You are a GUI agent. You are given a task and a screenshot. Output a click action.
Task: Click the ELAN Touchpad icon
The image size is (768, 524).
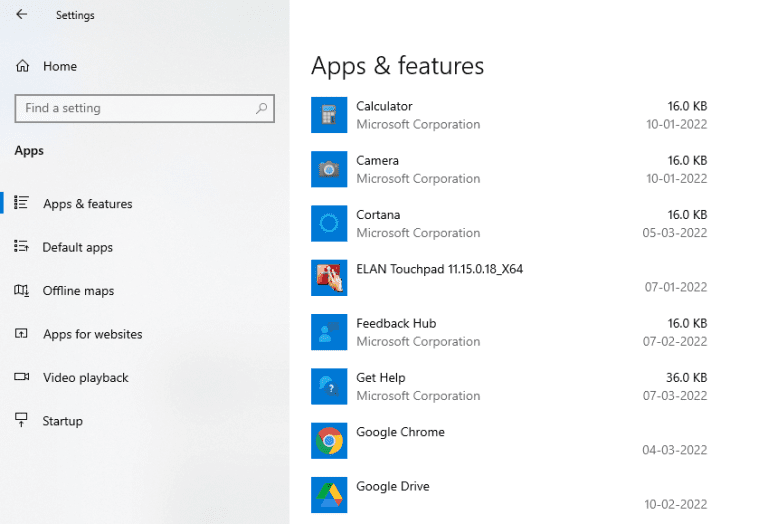329,278
